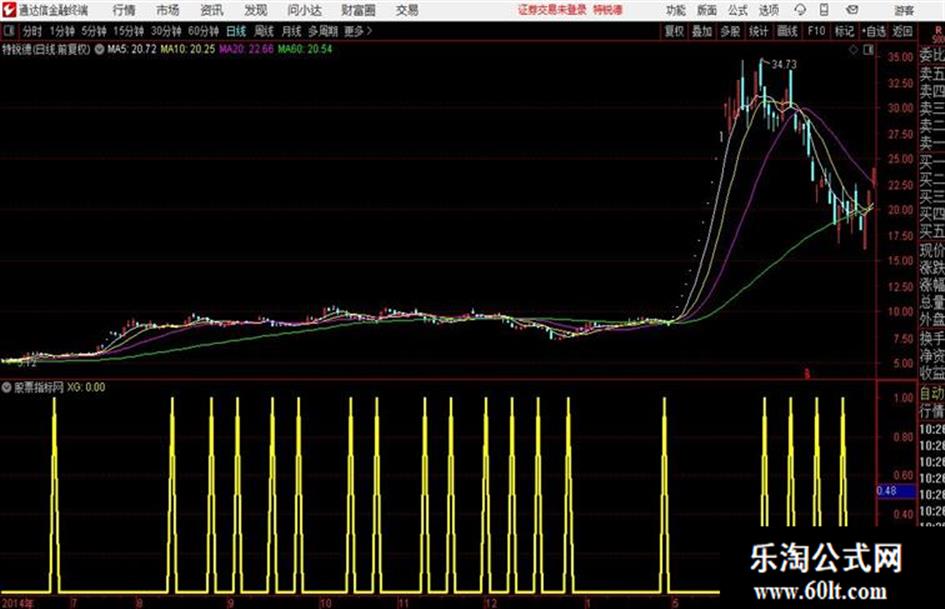This screenshot has height=609, width=945.
Task: Click the 34.73 peak price label
Action: (783, 64)
